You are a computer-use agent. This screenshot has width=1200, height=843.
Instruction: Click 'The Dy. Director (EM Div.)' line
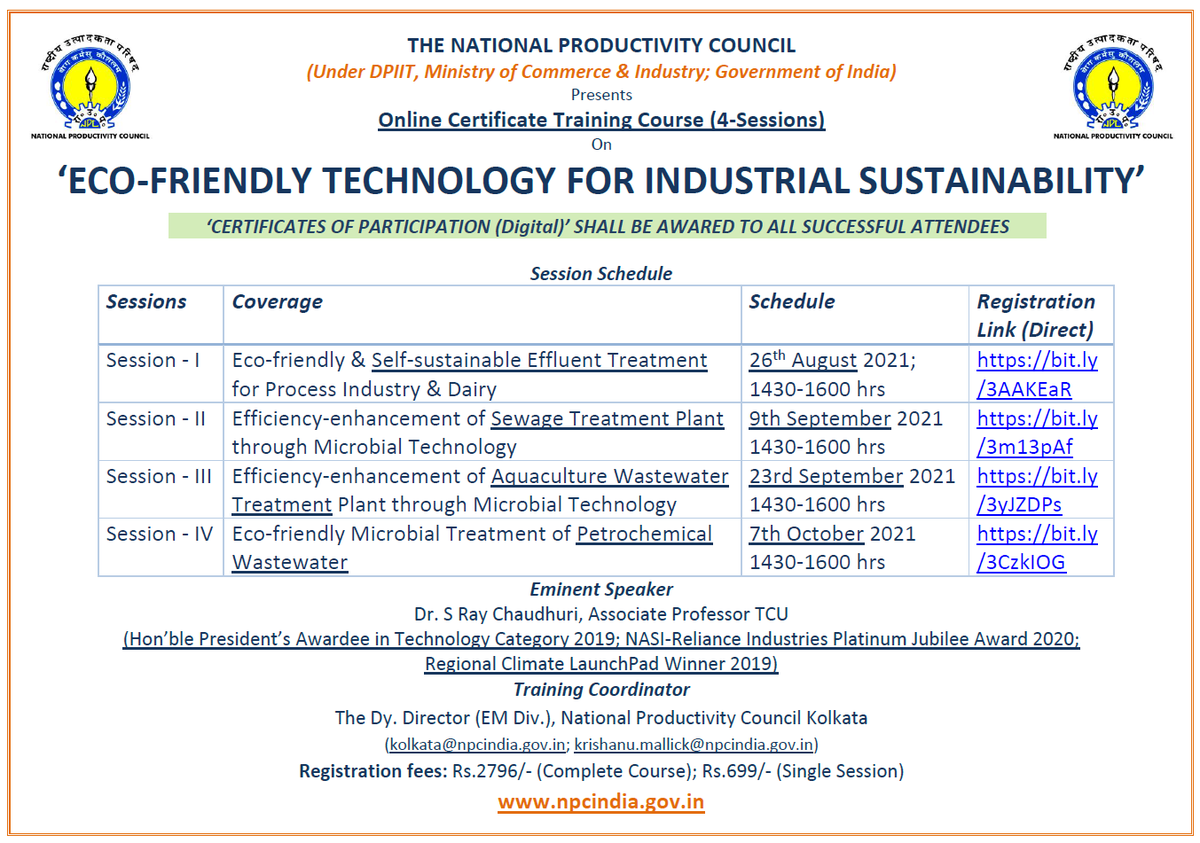click(601, 717)
